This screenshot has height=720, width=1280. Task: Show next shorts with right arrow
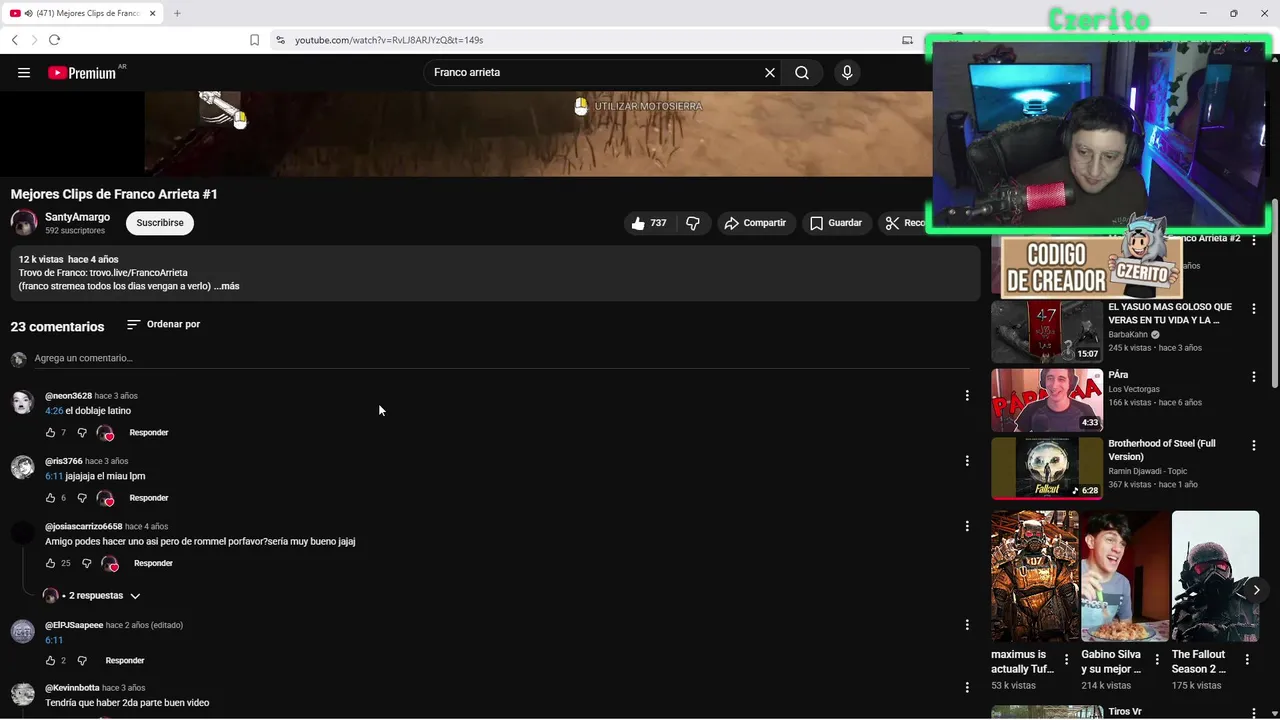point(1256,590)
